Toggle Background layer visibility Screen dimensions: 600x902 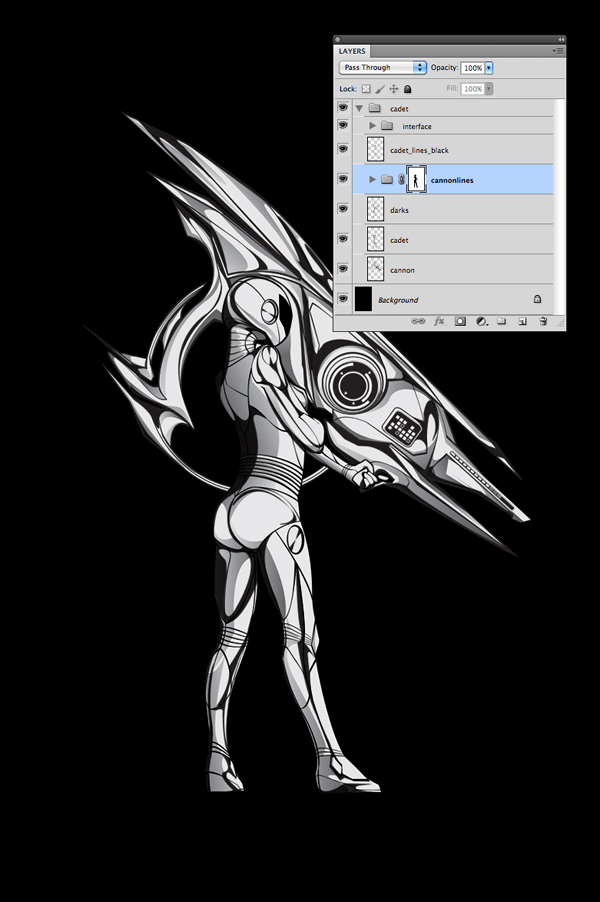point(343,299)
